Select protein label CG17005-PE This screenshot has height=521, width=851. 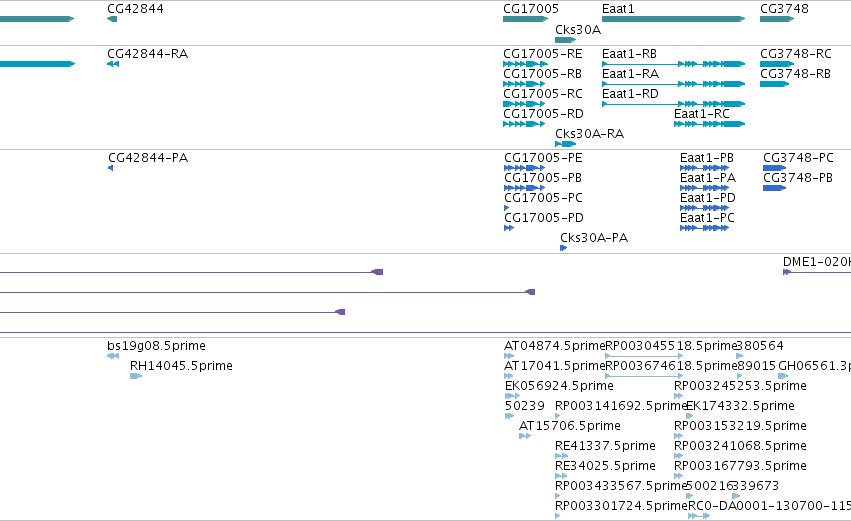click(543, 158)
